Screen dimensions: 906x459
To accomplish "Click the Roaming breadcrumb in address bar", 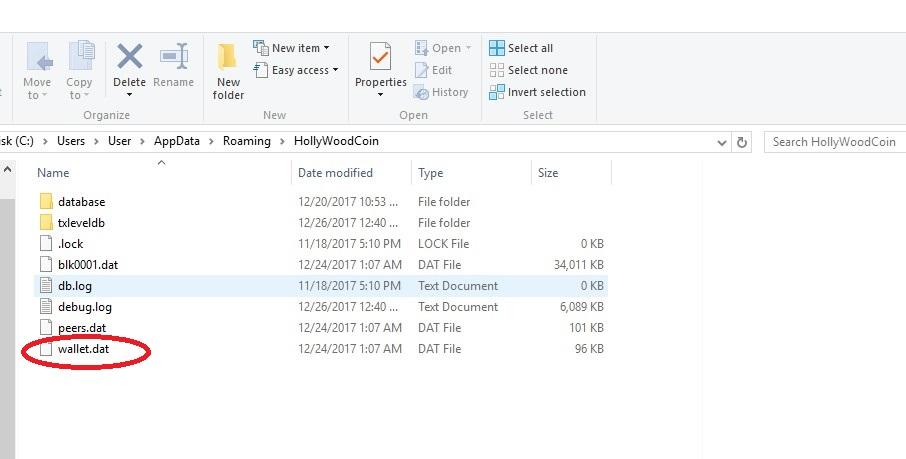I will coord(246,141).
